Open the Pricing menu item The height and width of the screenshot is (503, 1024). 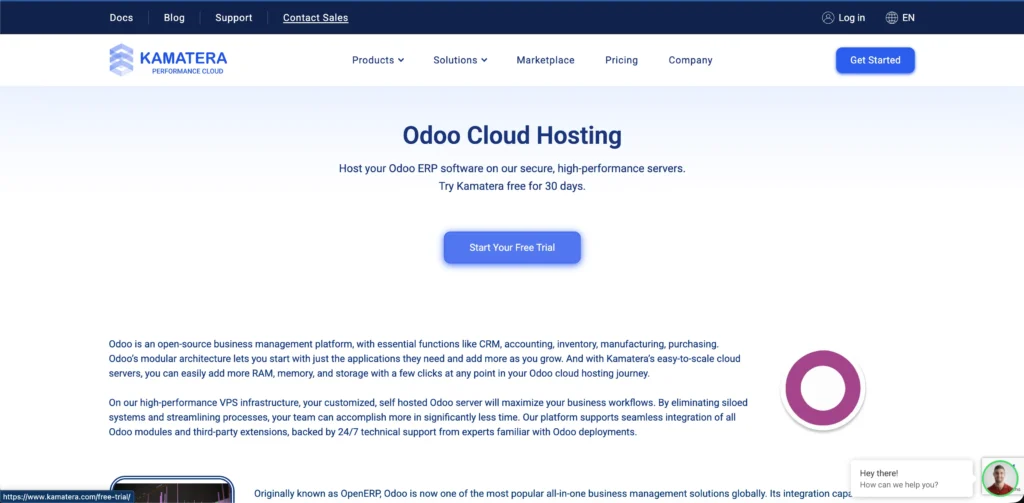pos(621,60)
